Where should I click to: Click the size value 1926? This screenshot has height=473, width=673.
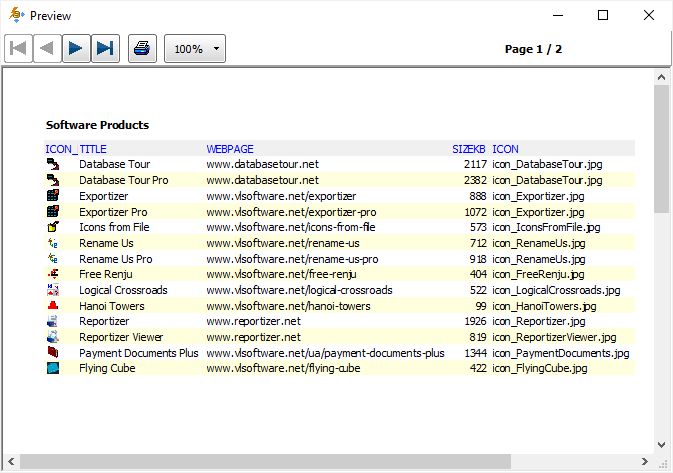pyautogui.click(x=475, y=321)
